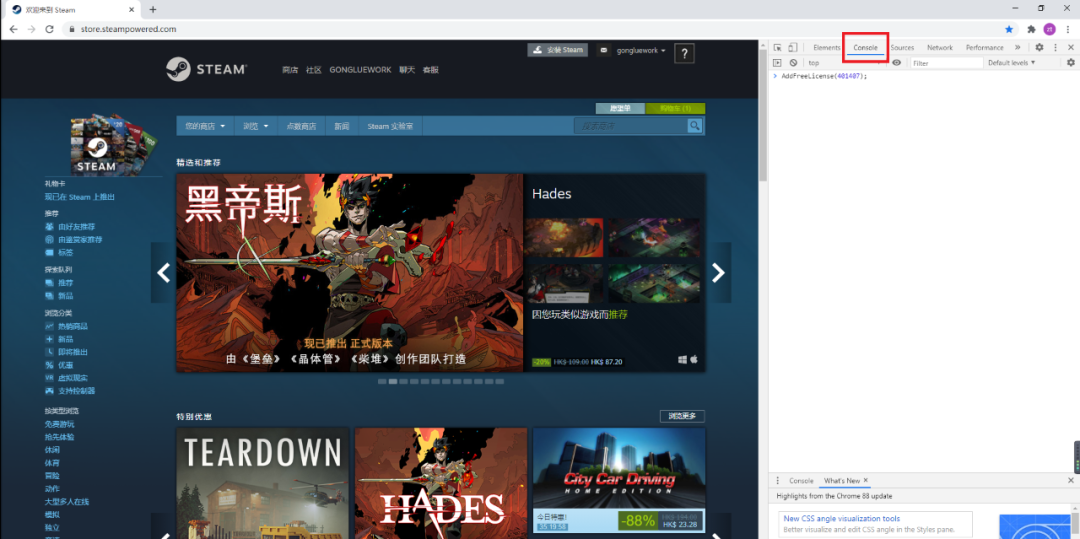The height and width of the screenshot is (539, 1080).
Task: Expand the Default levels dropdown
Action: pos(1010,63)
